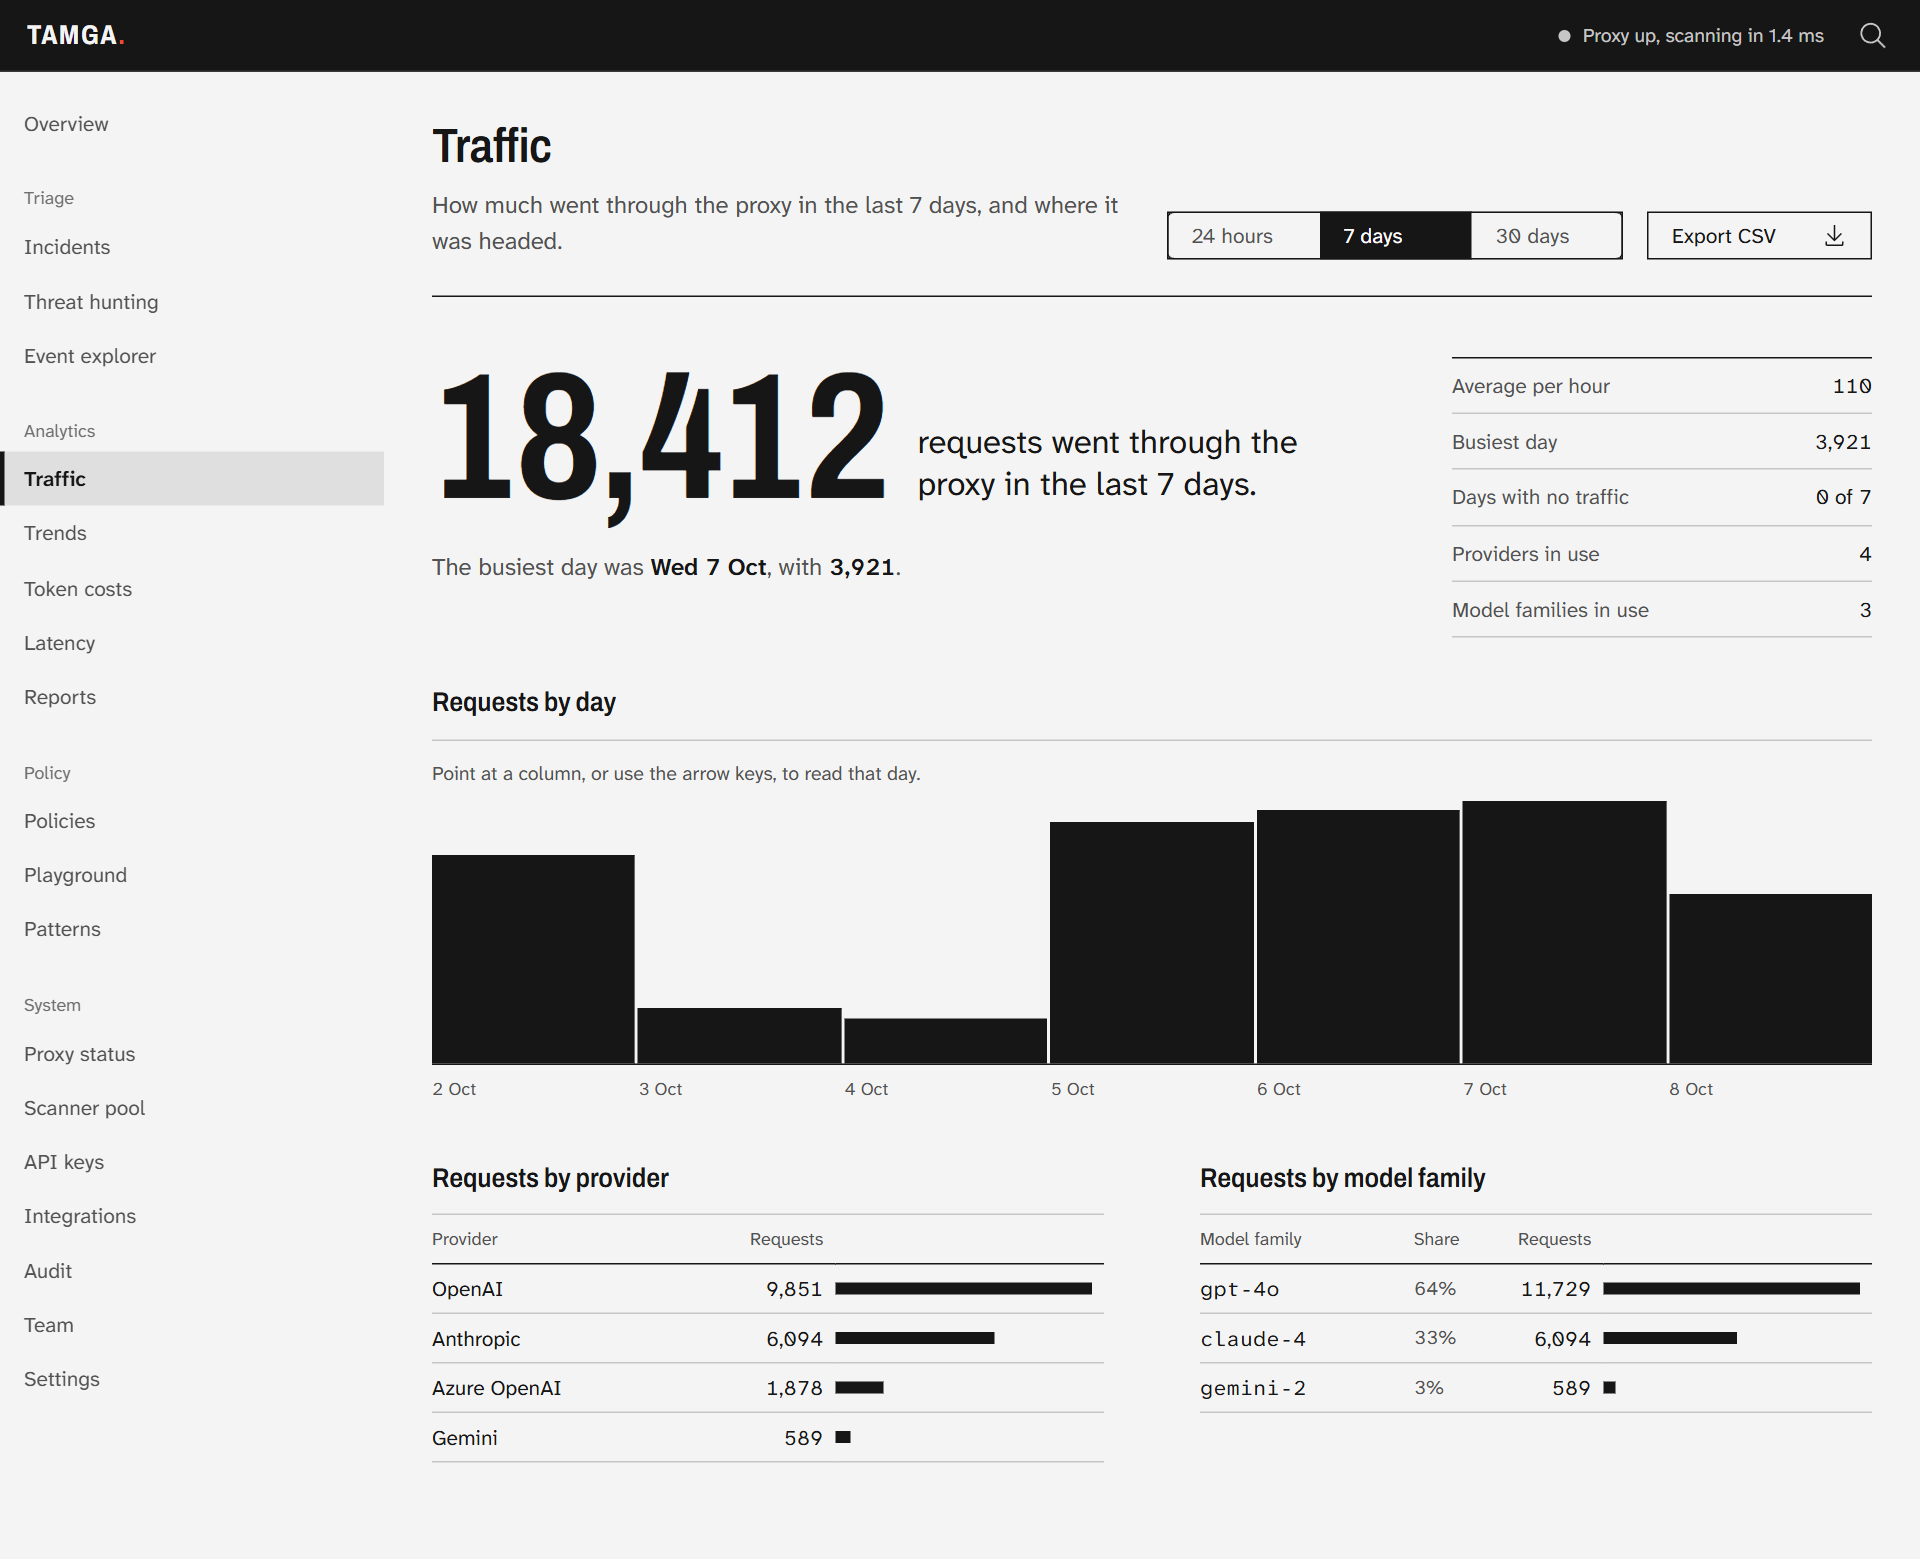Viewport: 1920px width, 1559px height.
Task: Go to Policies
Action: point(192,821)
